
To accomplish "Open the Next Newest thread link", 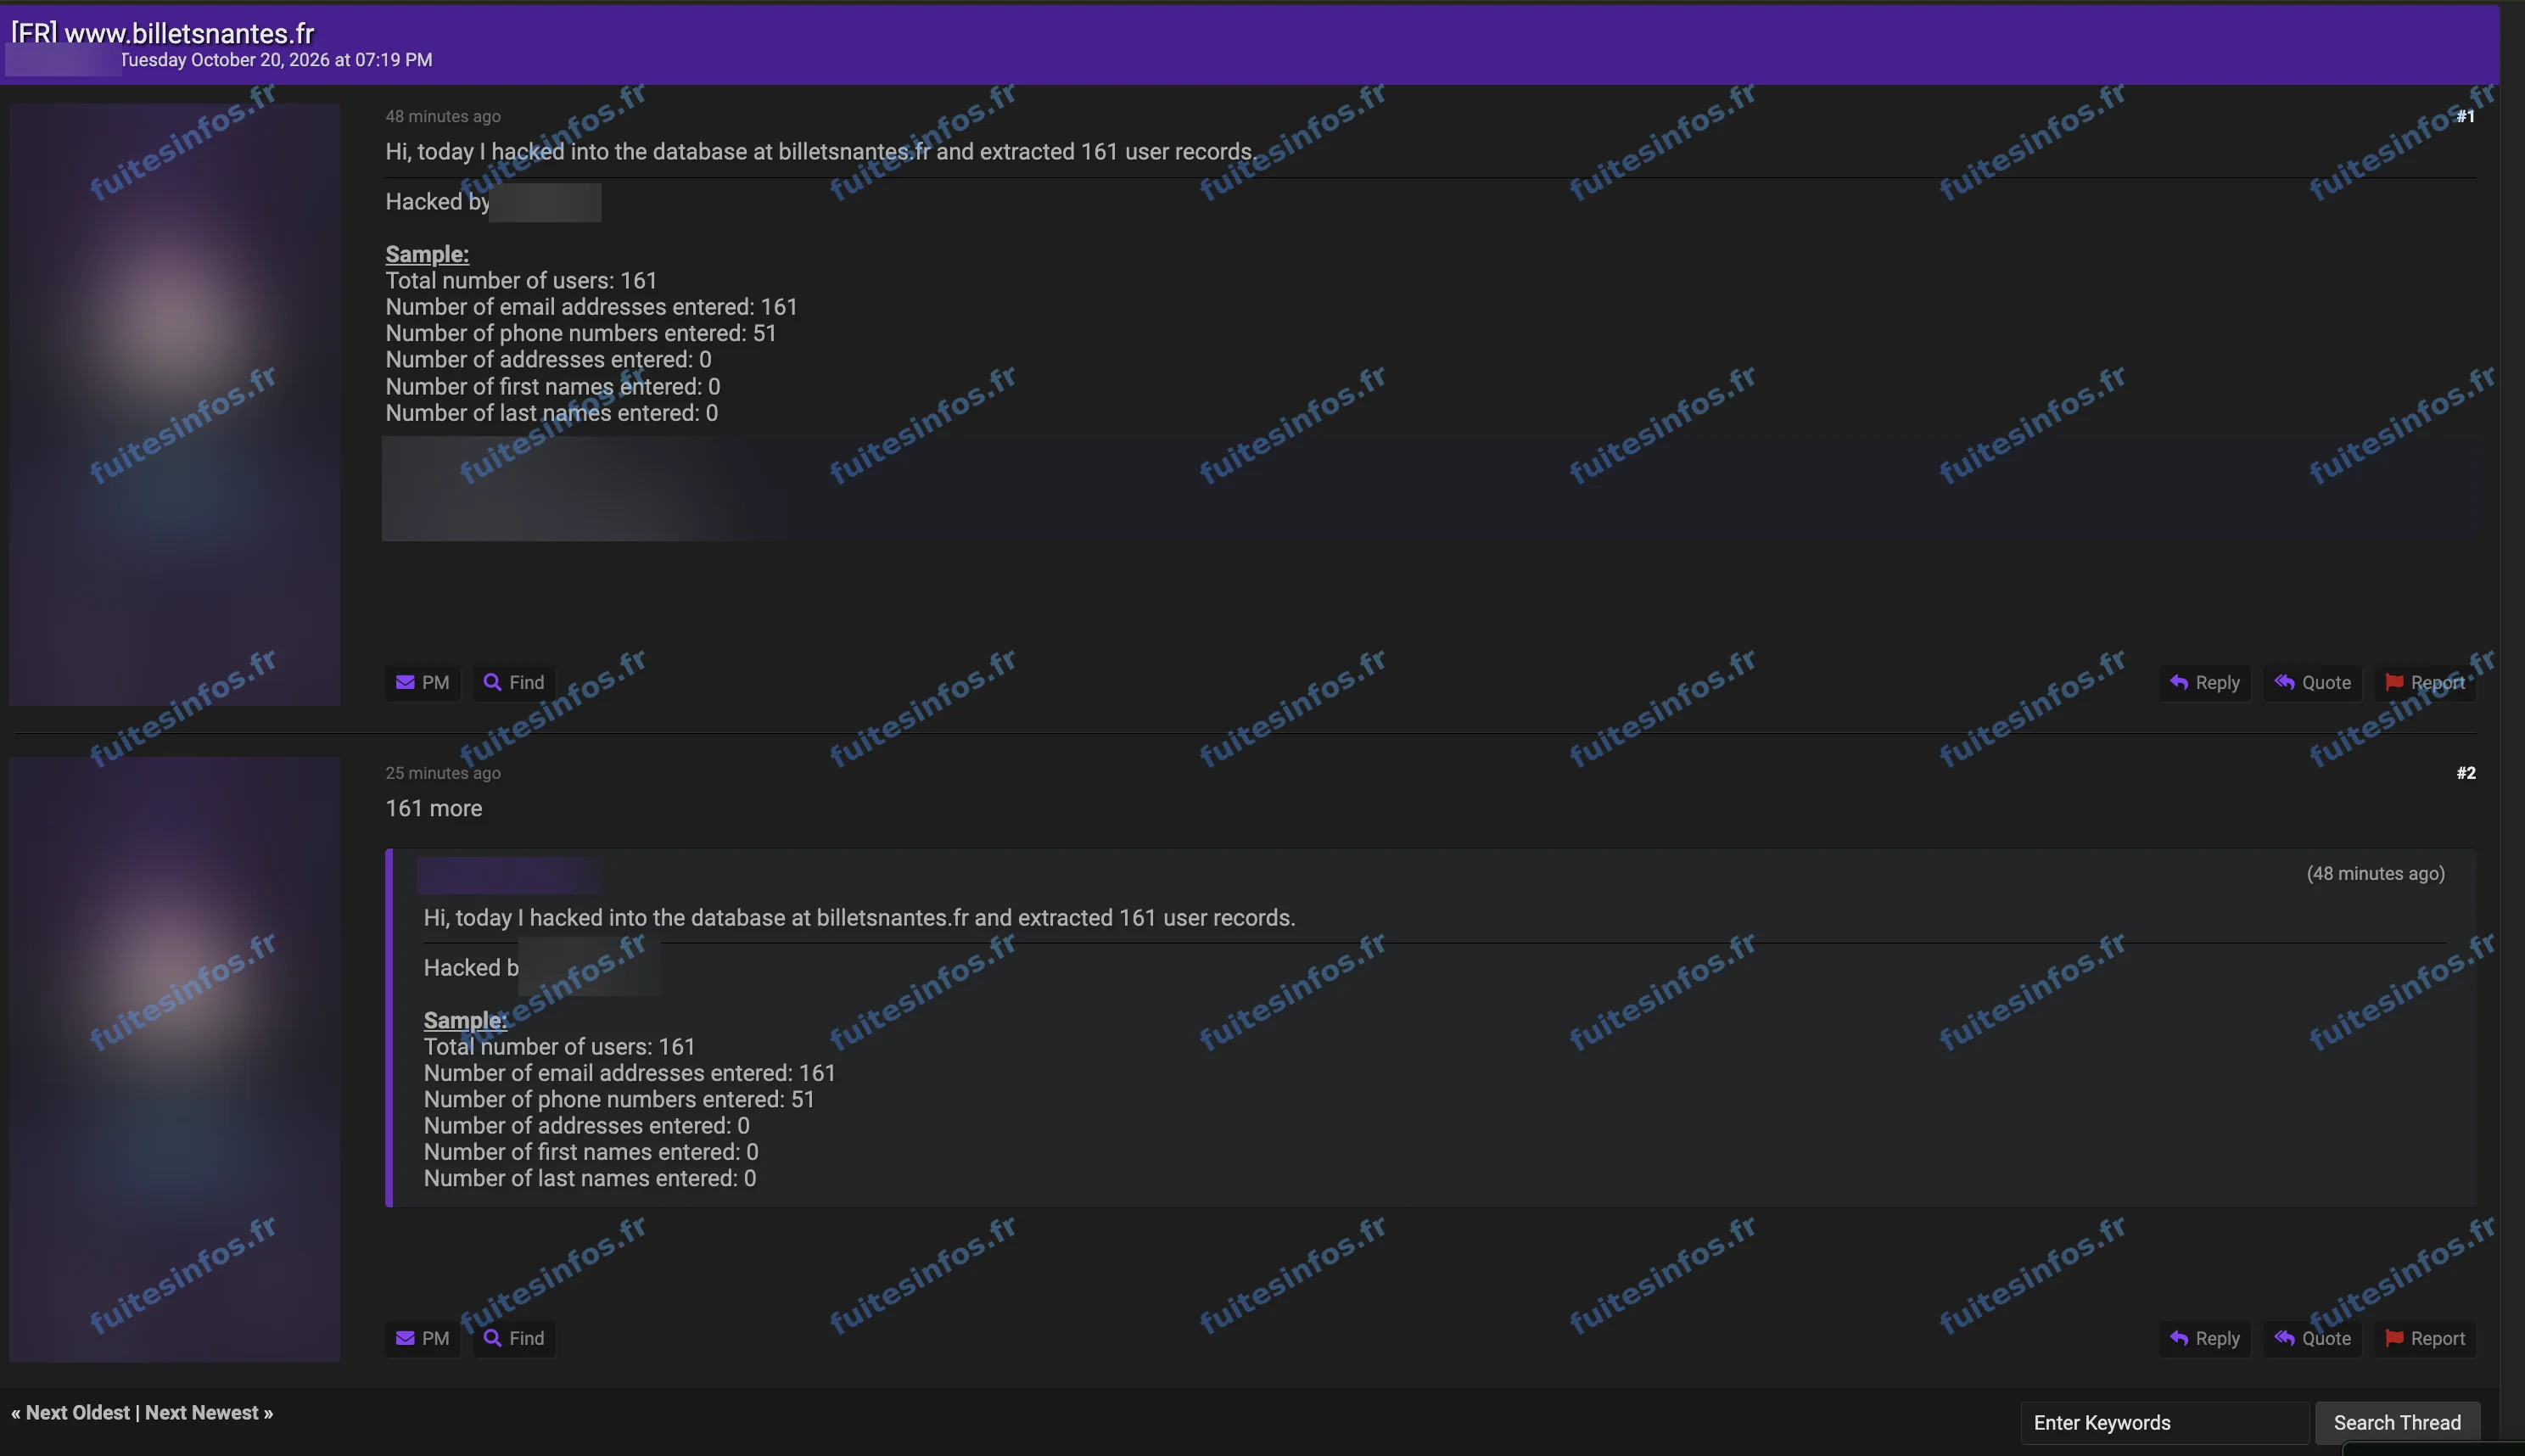I will [202, 1413].
